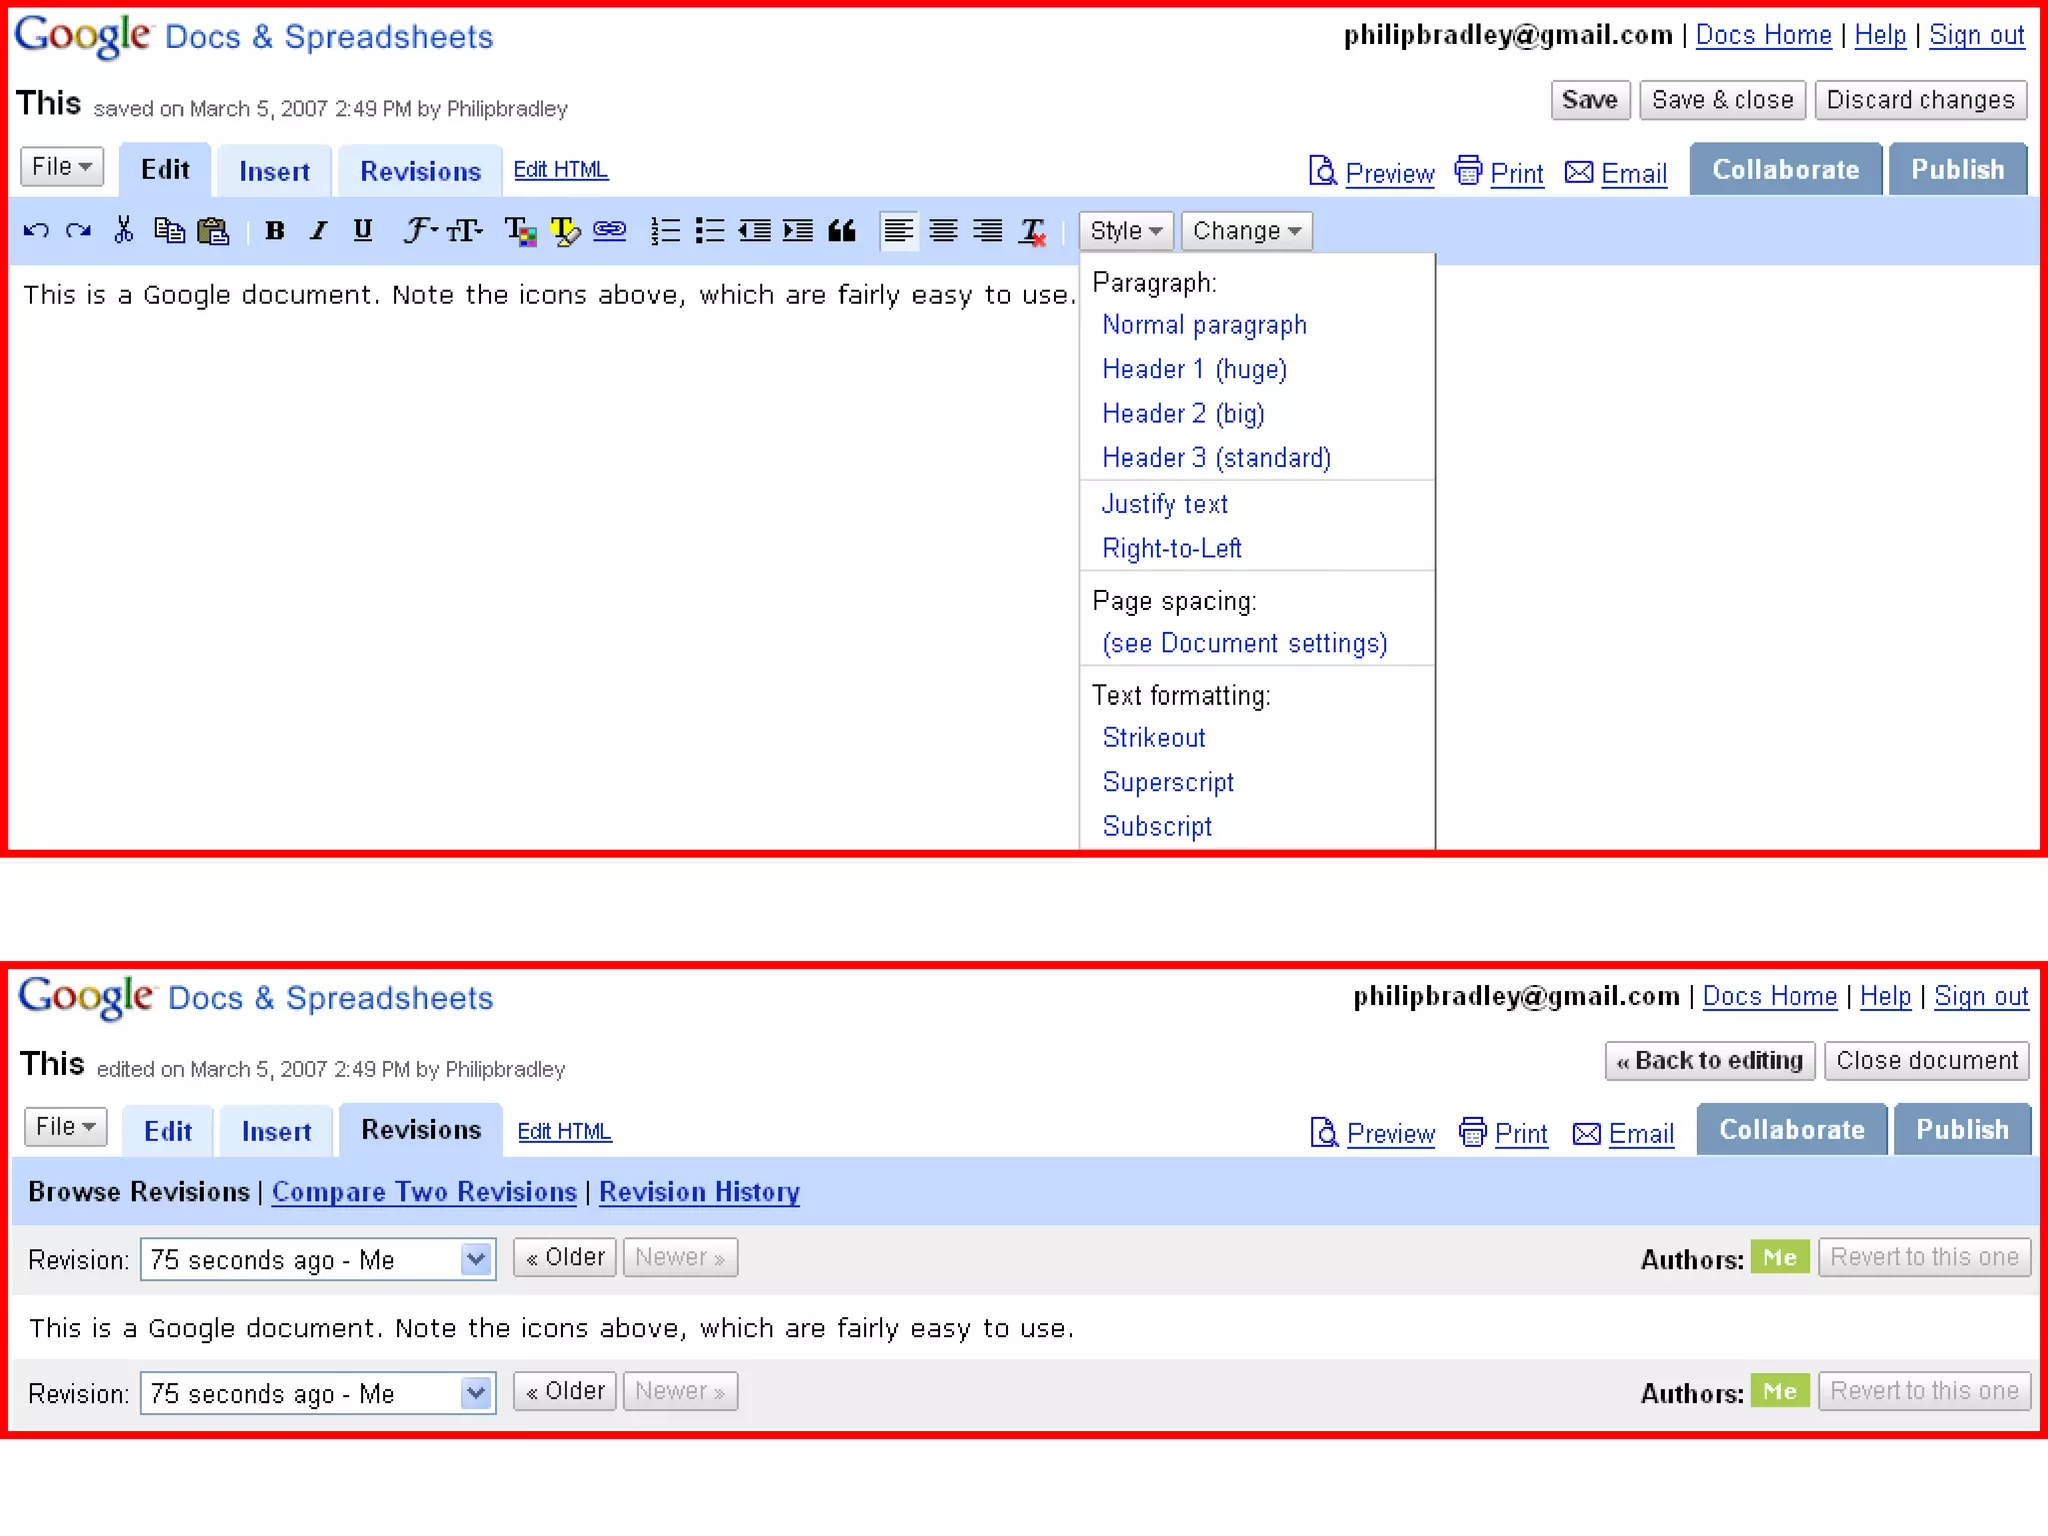Open 'Compare Two Revisions' link
2048x1536 pixels.
(x=424, y=1192)
